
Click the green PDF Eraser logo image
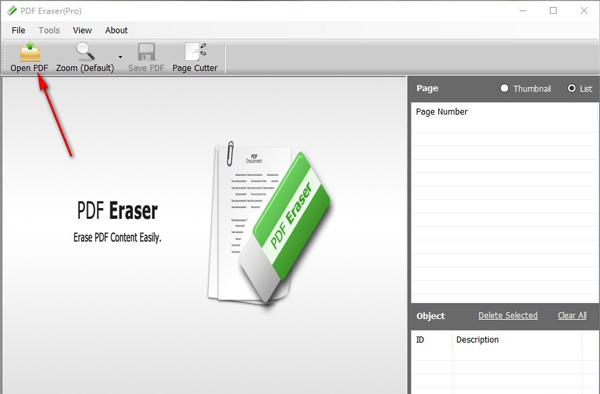click(x=269, y=225)
